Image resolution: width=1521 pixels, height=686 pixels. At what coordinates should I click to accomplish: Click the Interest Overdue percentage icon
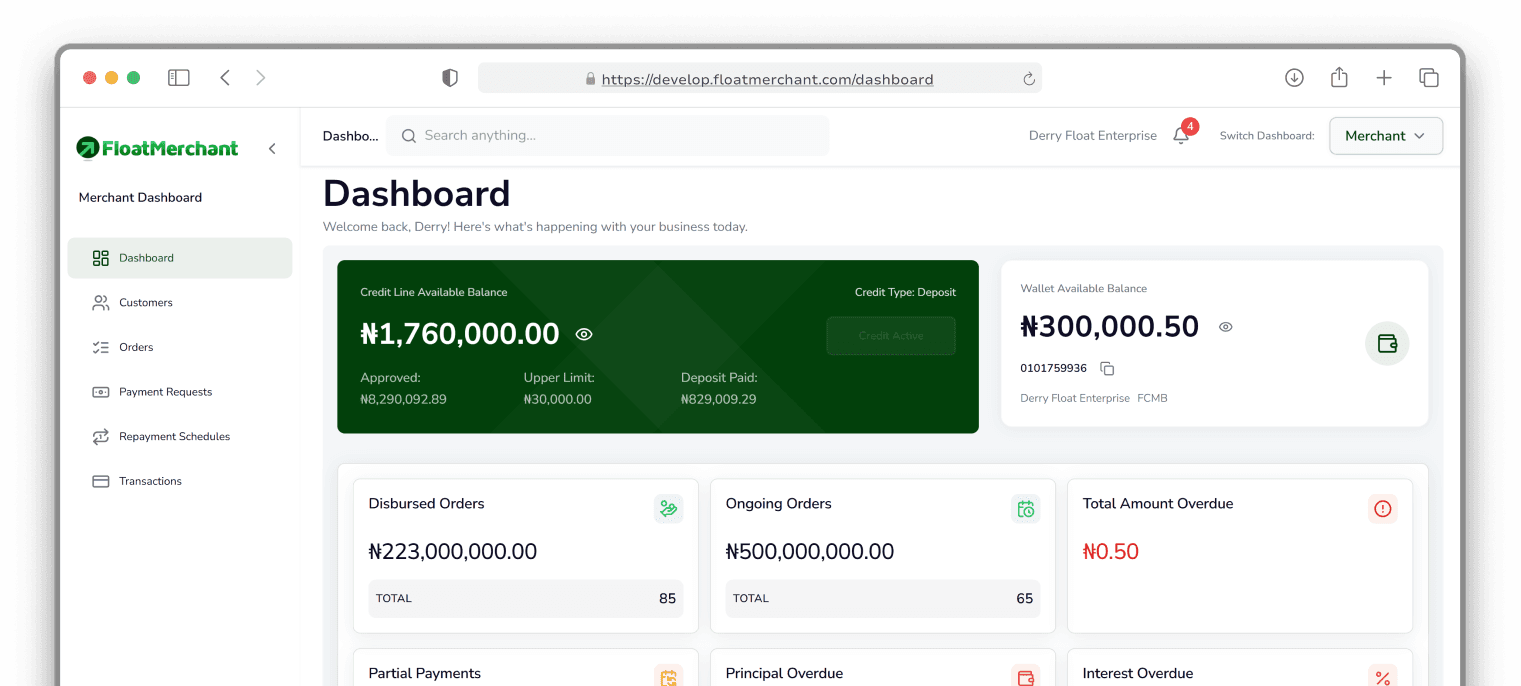pos(1382,677)
